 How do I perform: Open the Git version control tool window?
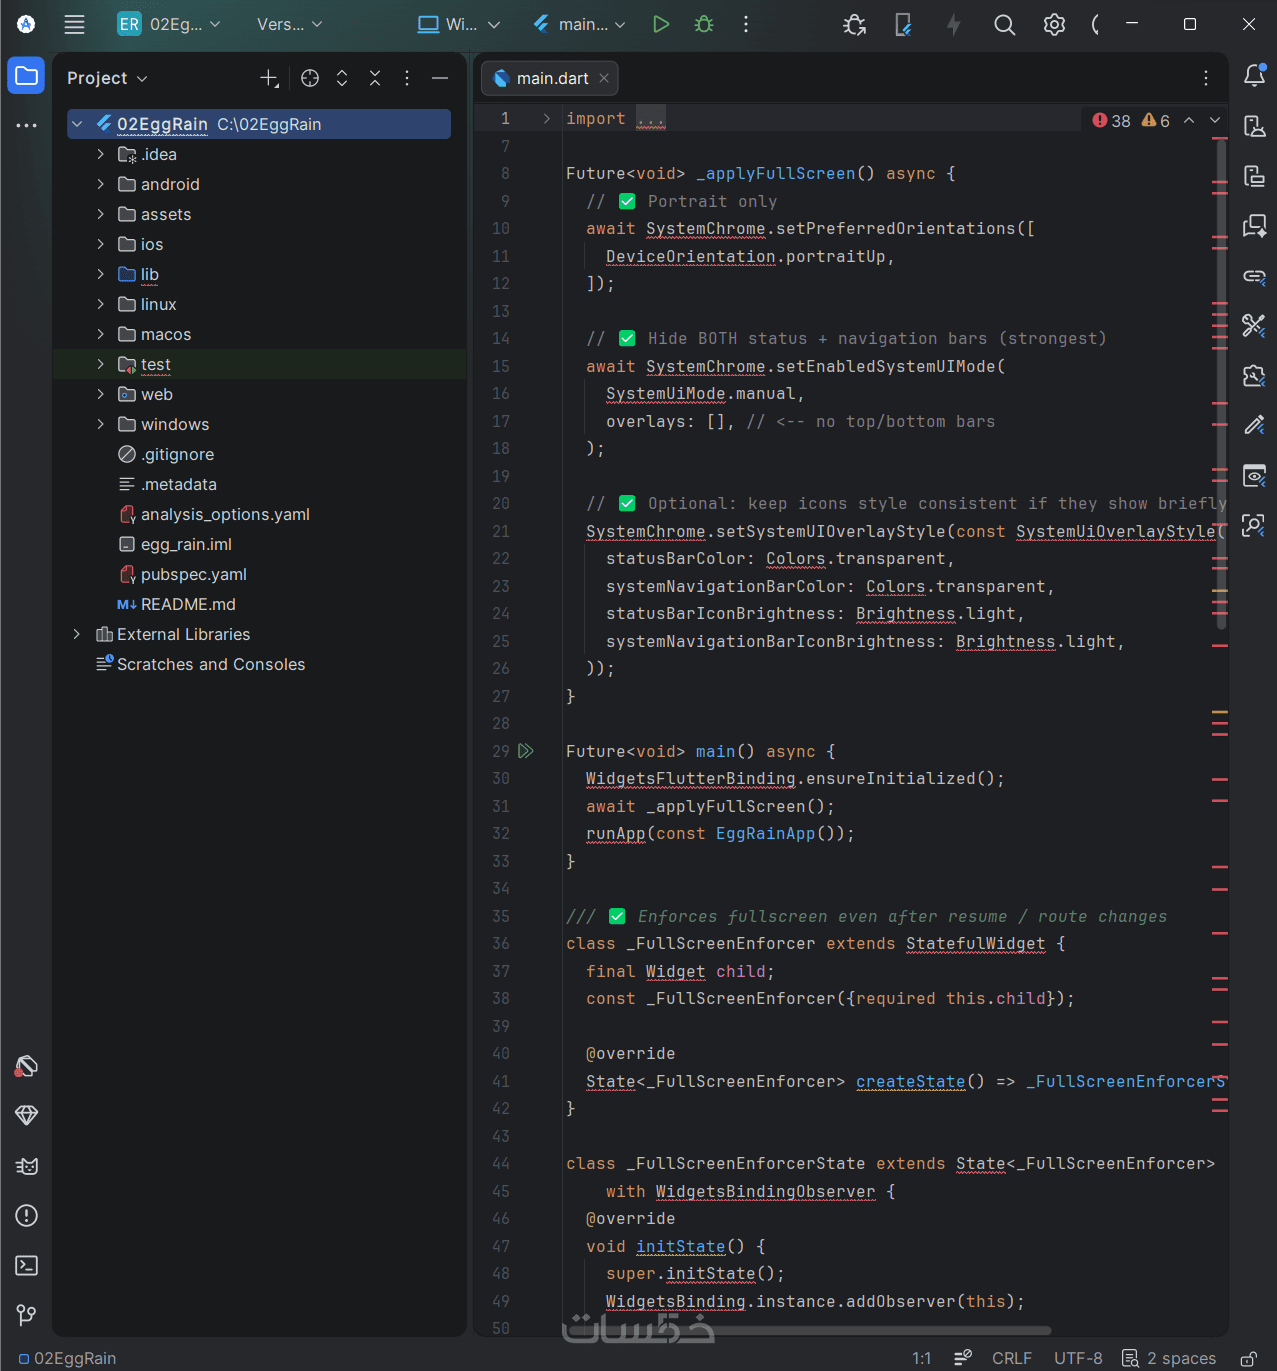pyautogui.click(x=27, y=1314)
